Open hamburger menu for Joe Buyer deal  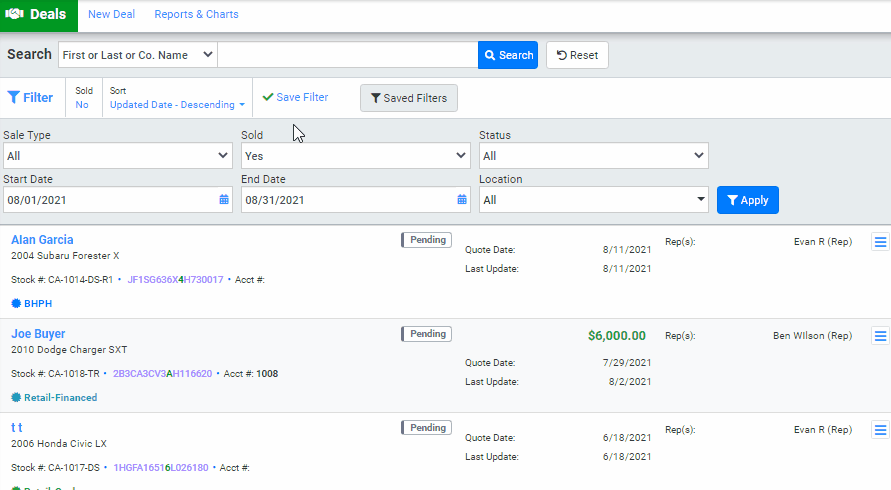[880, 336]
